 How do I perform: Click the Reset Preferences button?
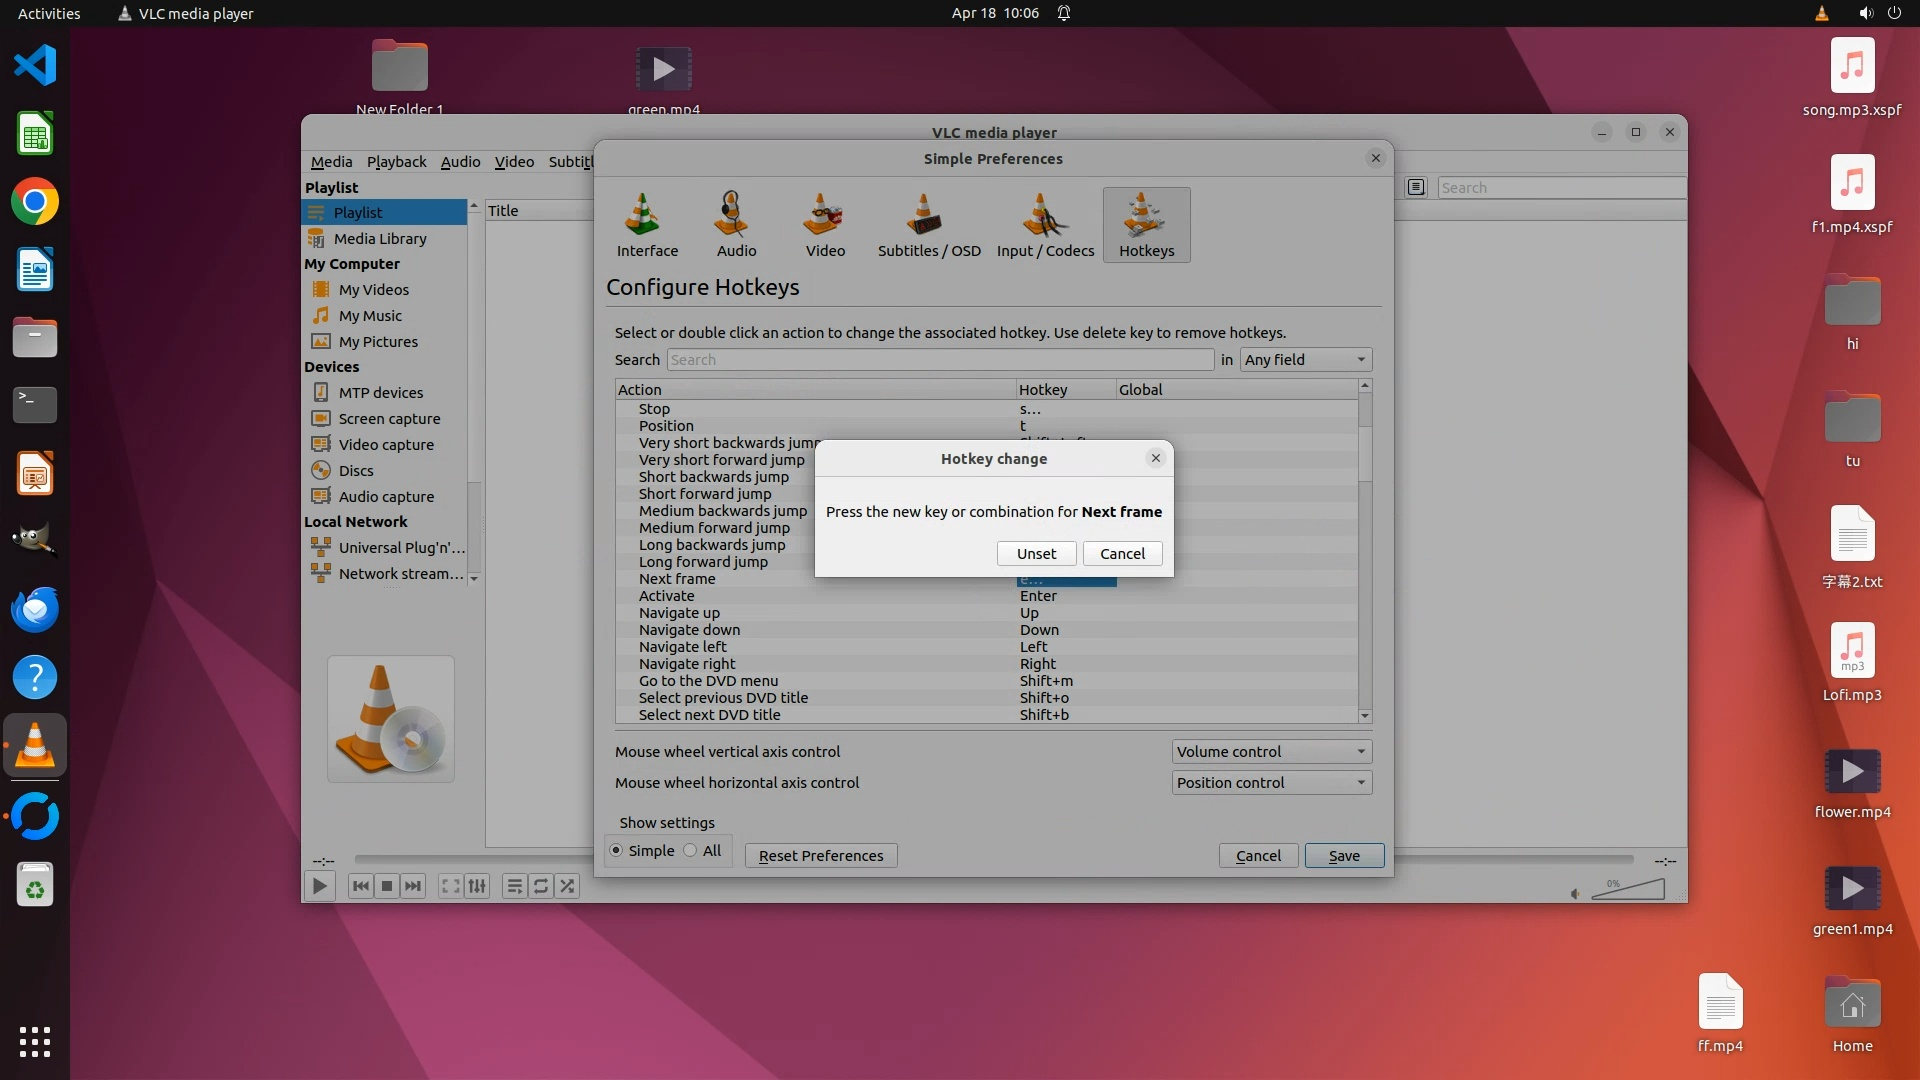point(820,856)
